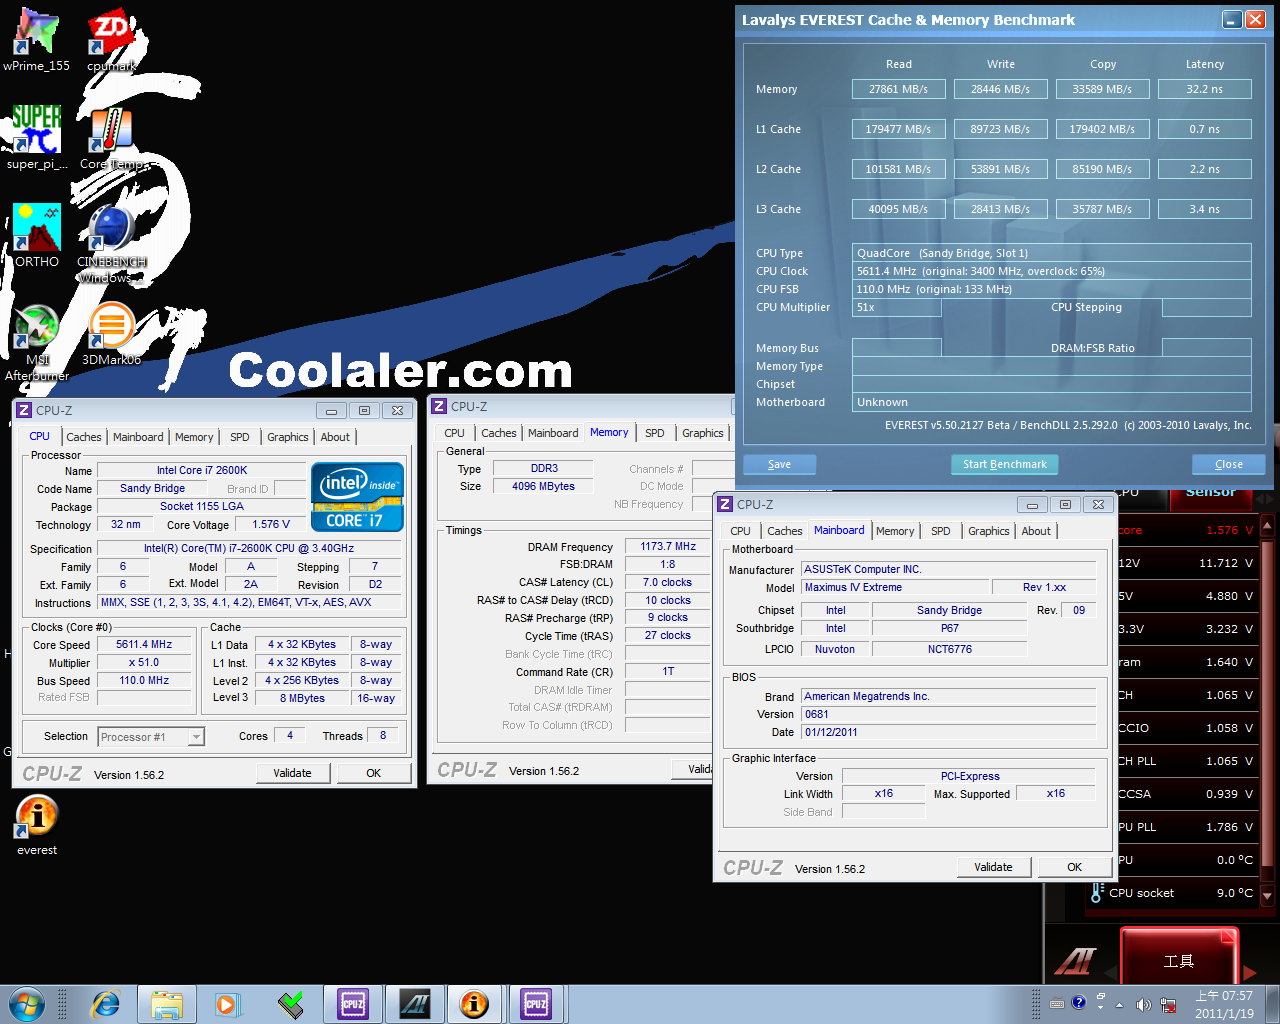
Task: Launch the cpumark desktop icon
Action: click(x=111, y=40)
